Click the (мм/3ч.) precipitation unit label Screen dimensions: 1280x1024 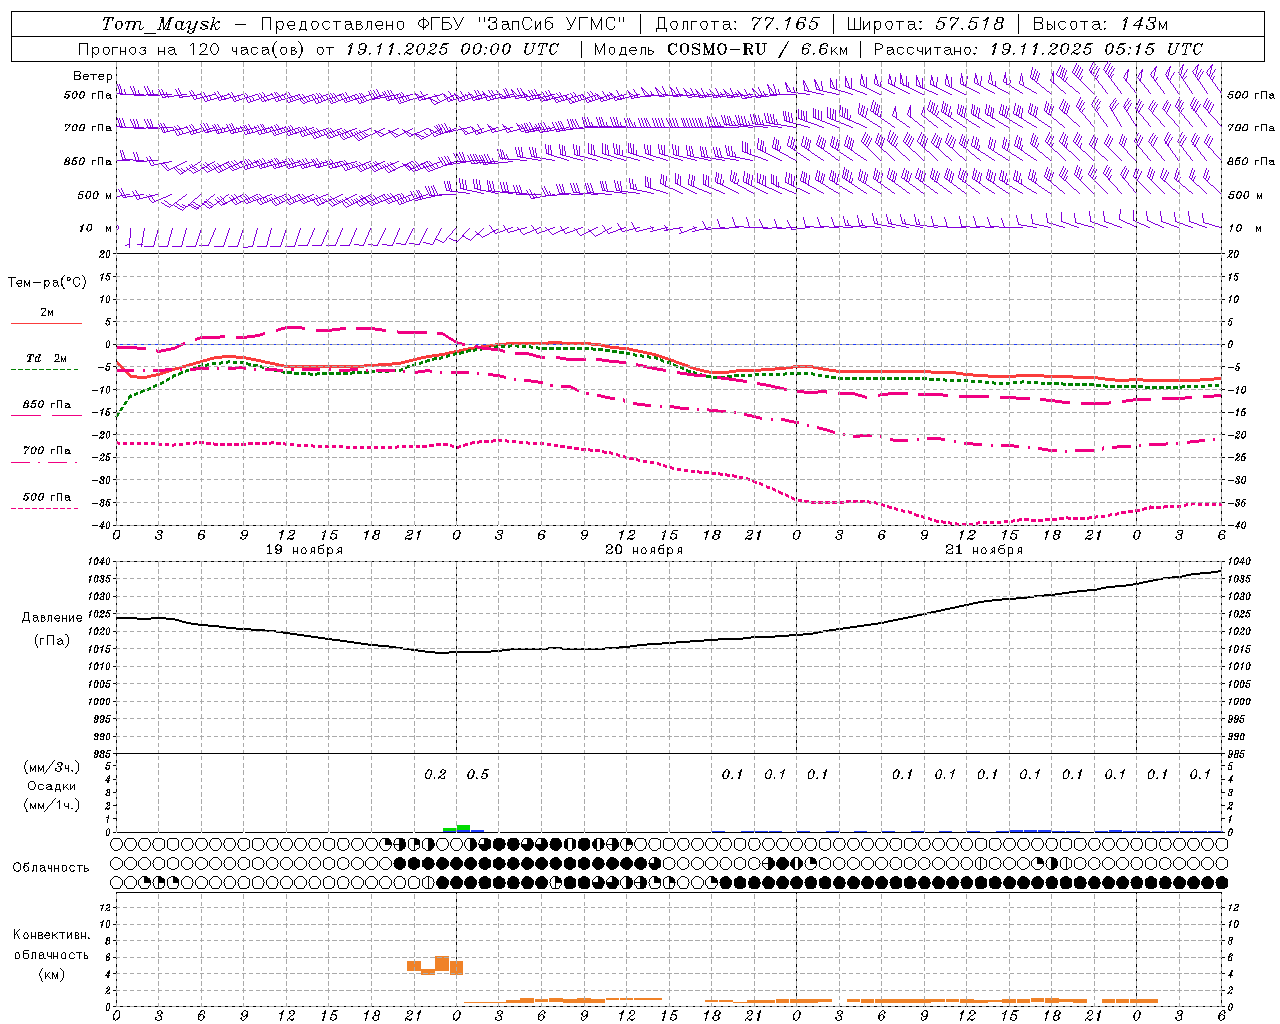(x=52, y=766)
